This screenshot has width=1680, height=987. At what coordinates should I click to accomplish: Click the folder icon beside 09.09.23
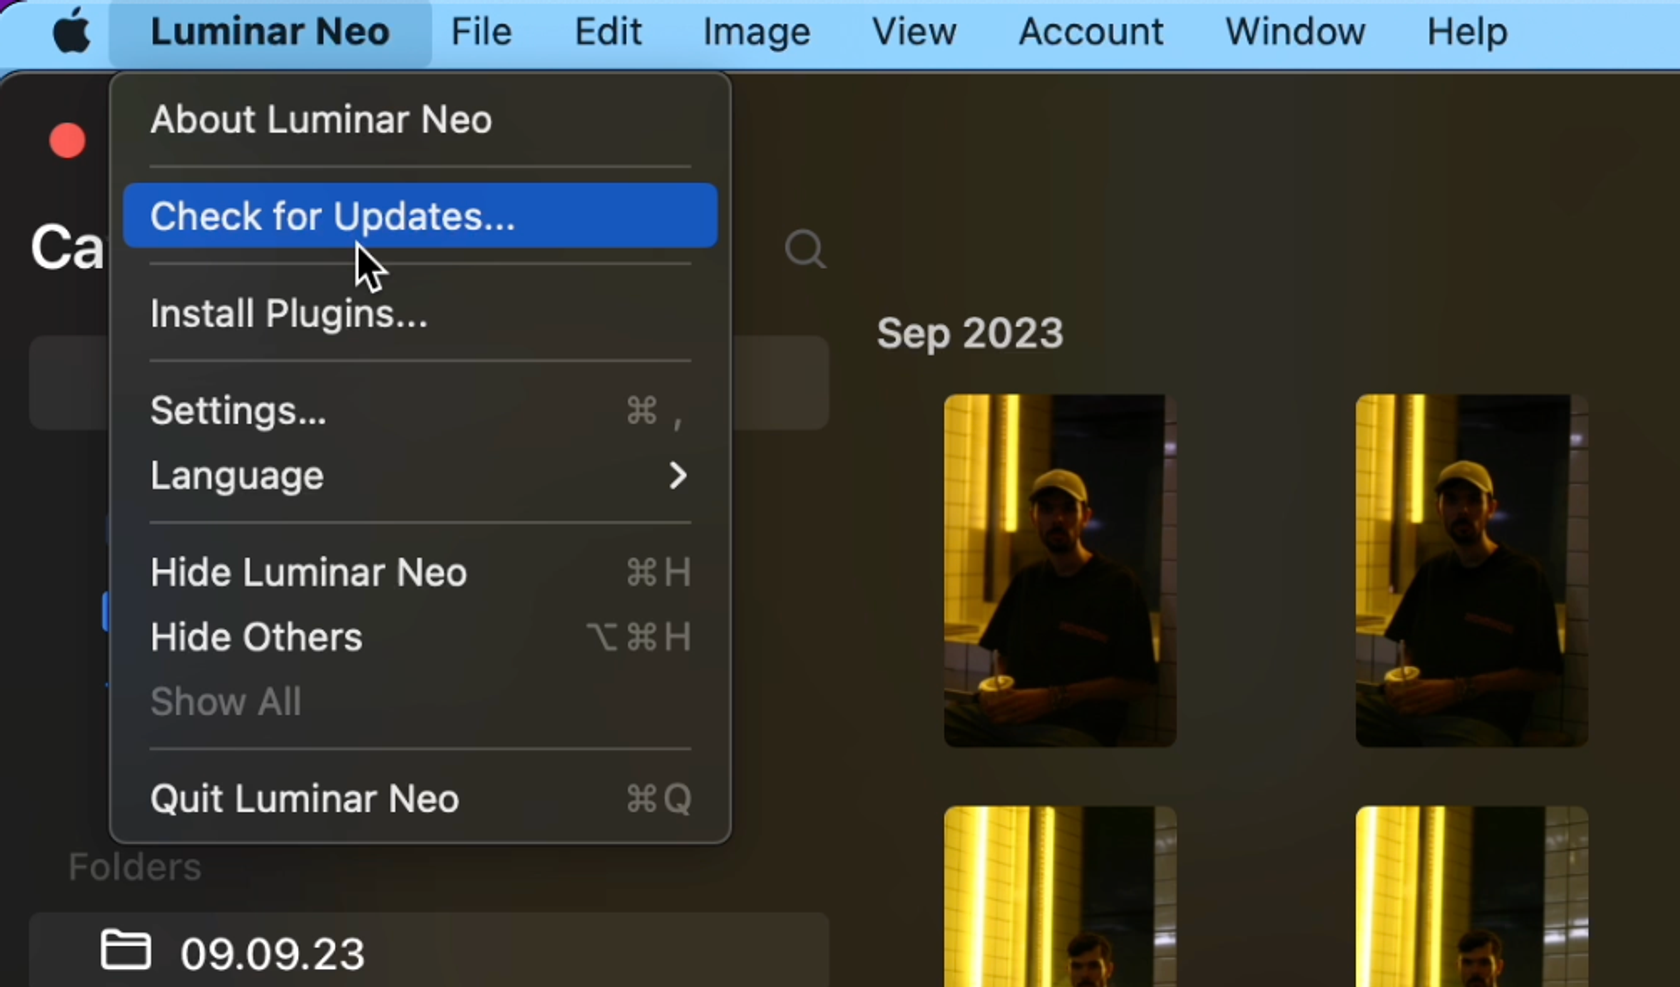tap(124, 950)
